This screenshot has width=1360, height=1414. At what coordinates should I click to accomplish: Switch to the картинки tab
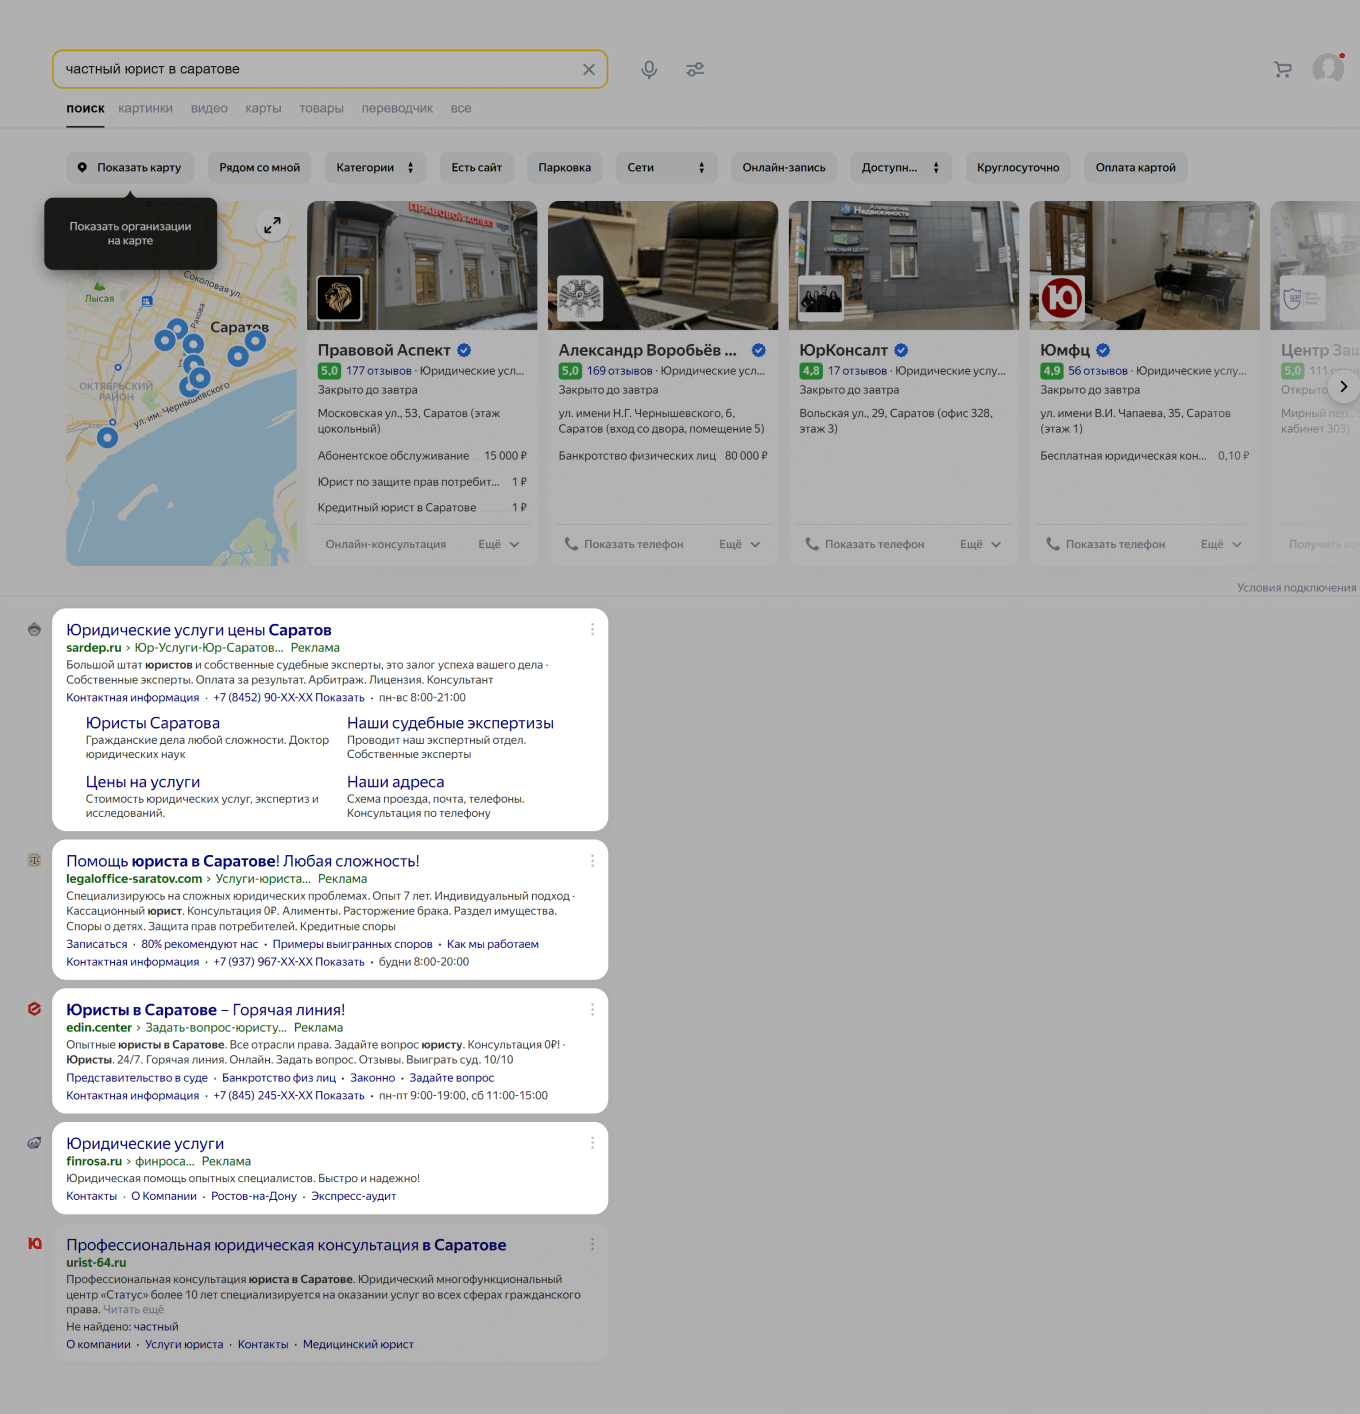(145, 108)
